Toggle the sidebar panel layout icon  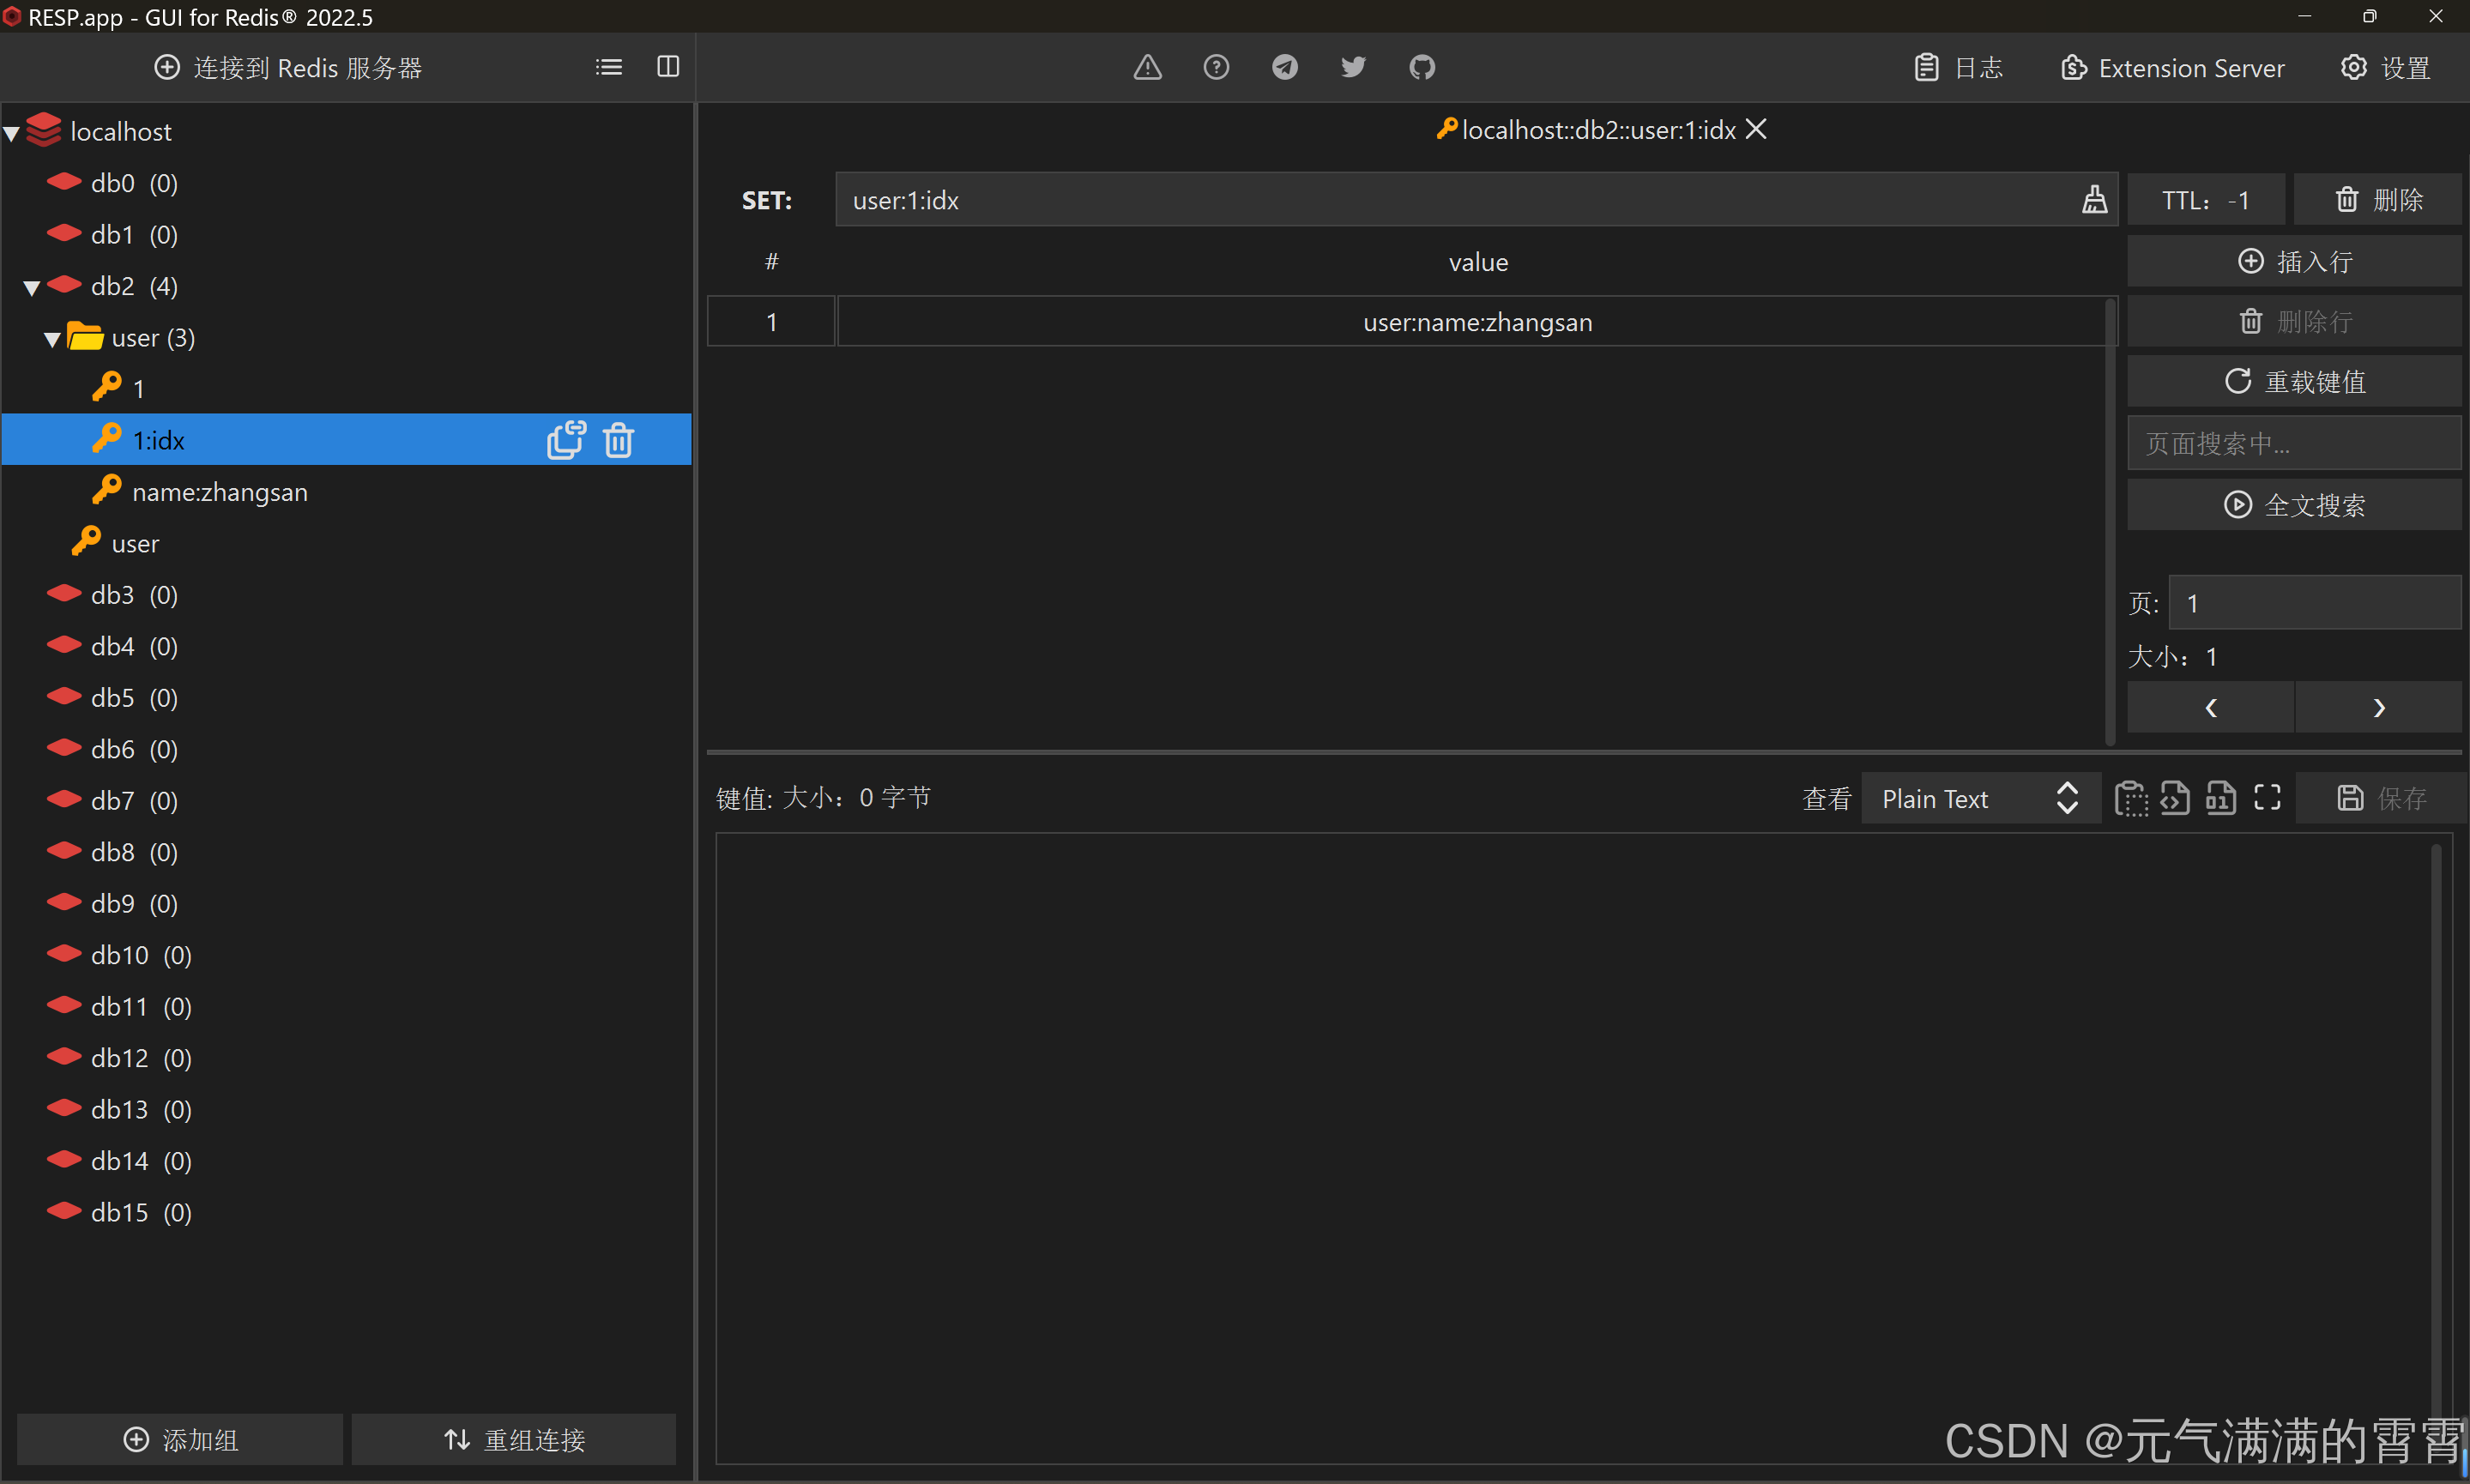[x=668, y=67]
